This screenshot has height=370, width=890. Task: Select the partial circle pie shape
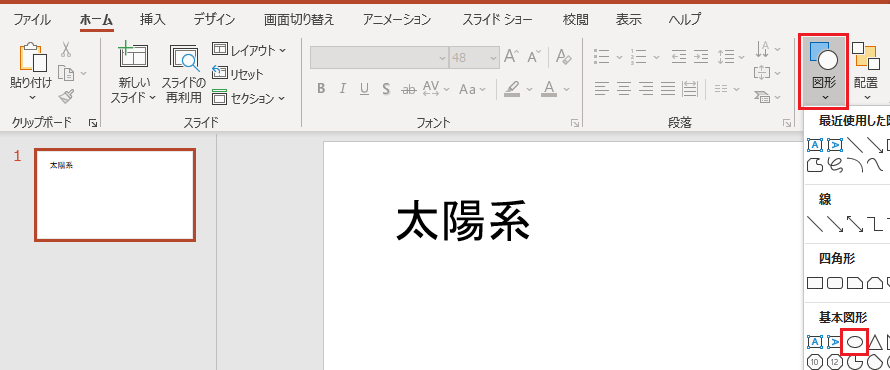pos(855,362)
